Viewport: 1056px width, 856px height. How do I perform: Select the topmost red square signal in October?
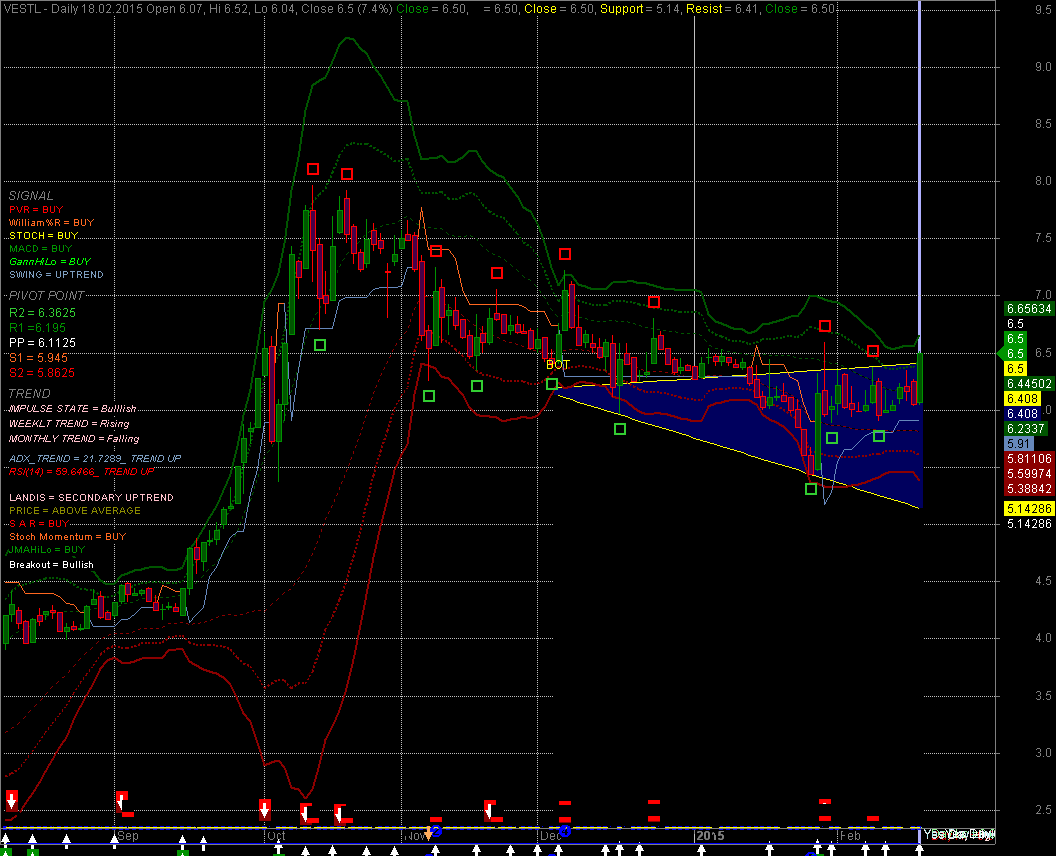click(313, 169)
